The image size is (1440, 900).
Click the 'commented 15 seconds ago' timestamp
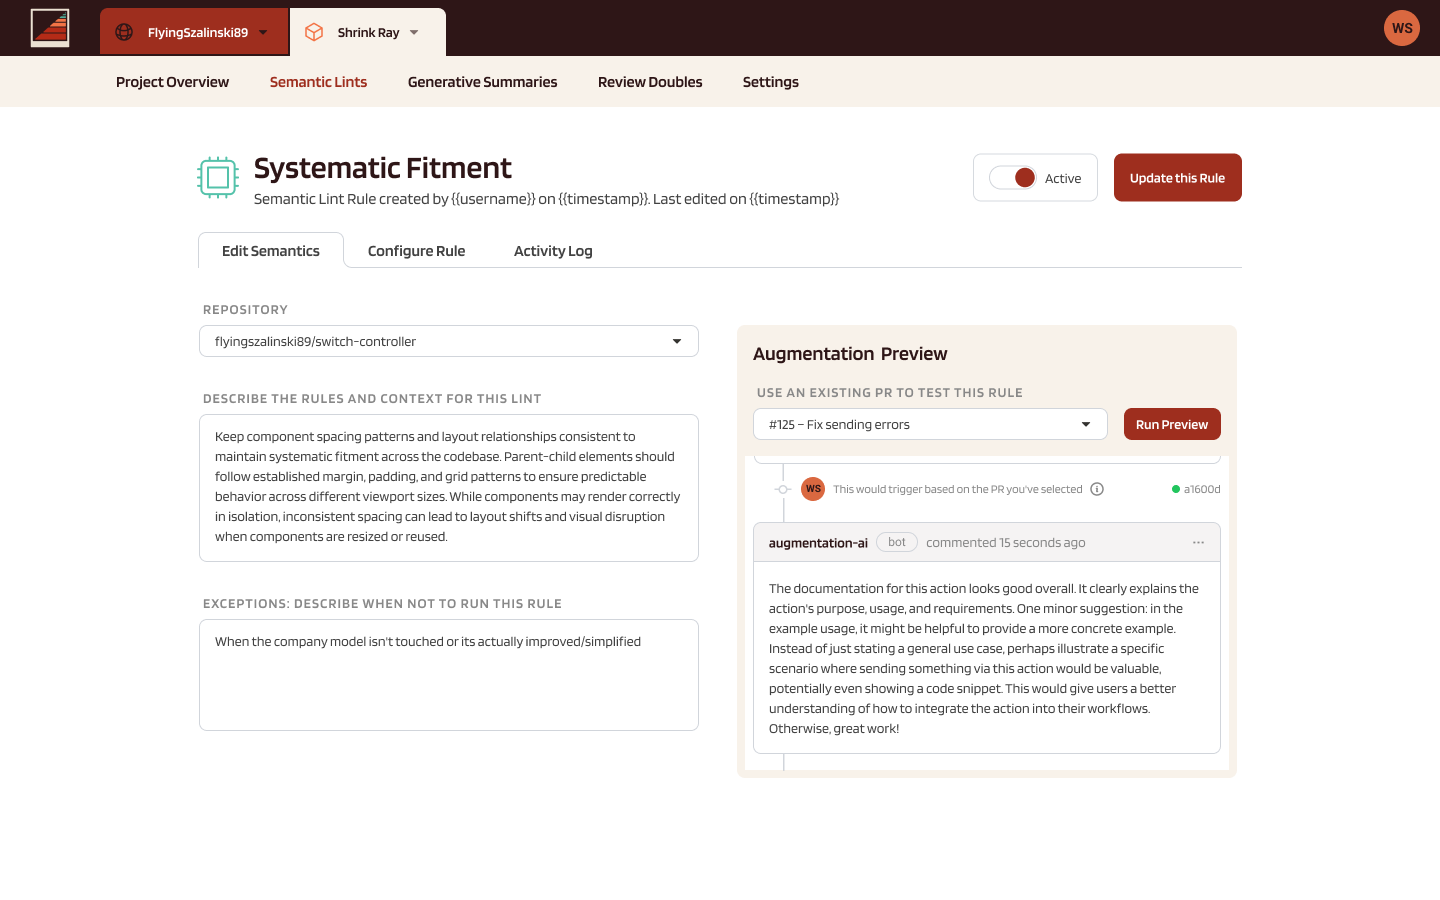pyautogui.click(x=1005, y=543)
